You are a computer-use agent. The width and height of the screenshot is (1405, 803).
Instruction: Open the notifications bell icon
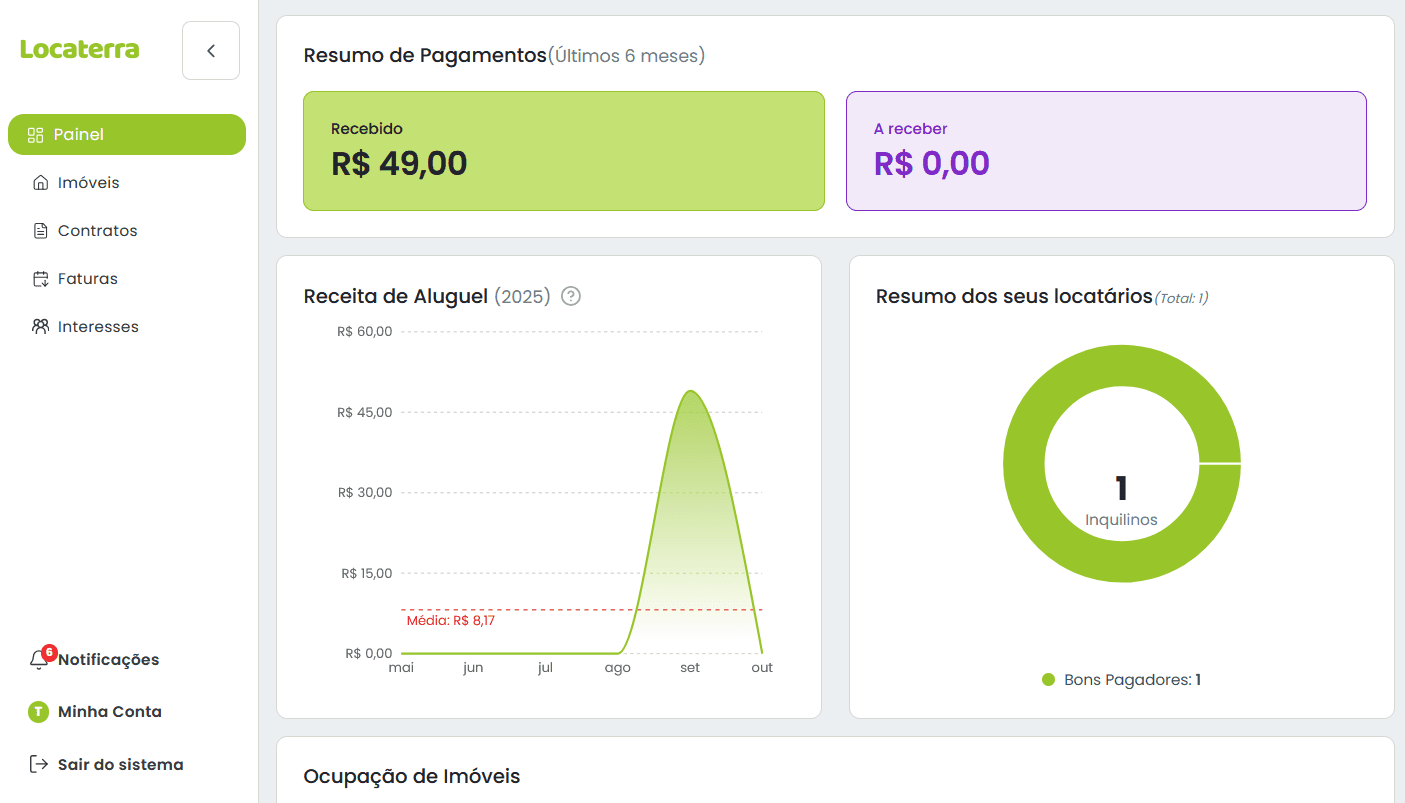(x=39, y=661)
